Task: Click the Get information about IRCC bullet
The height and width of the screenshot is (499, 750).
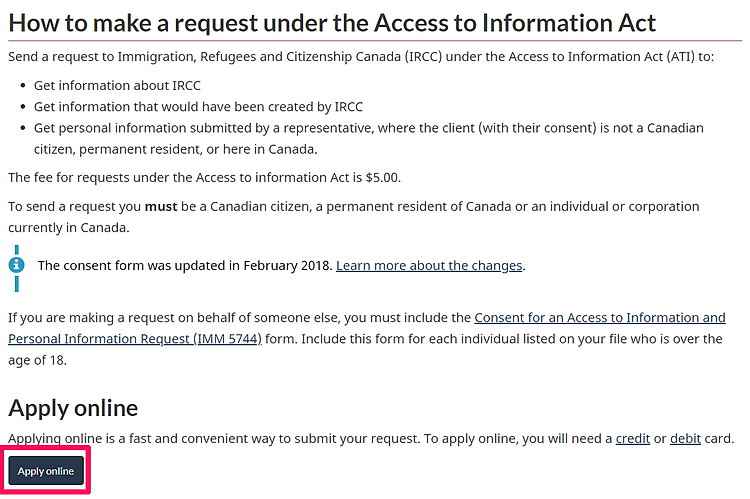Action: click(x=117, y=86)
